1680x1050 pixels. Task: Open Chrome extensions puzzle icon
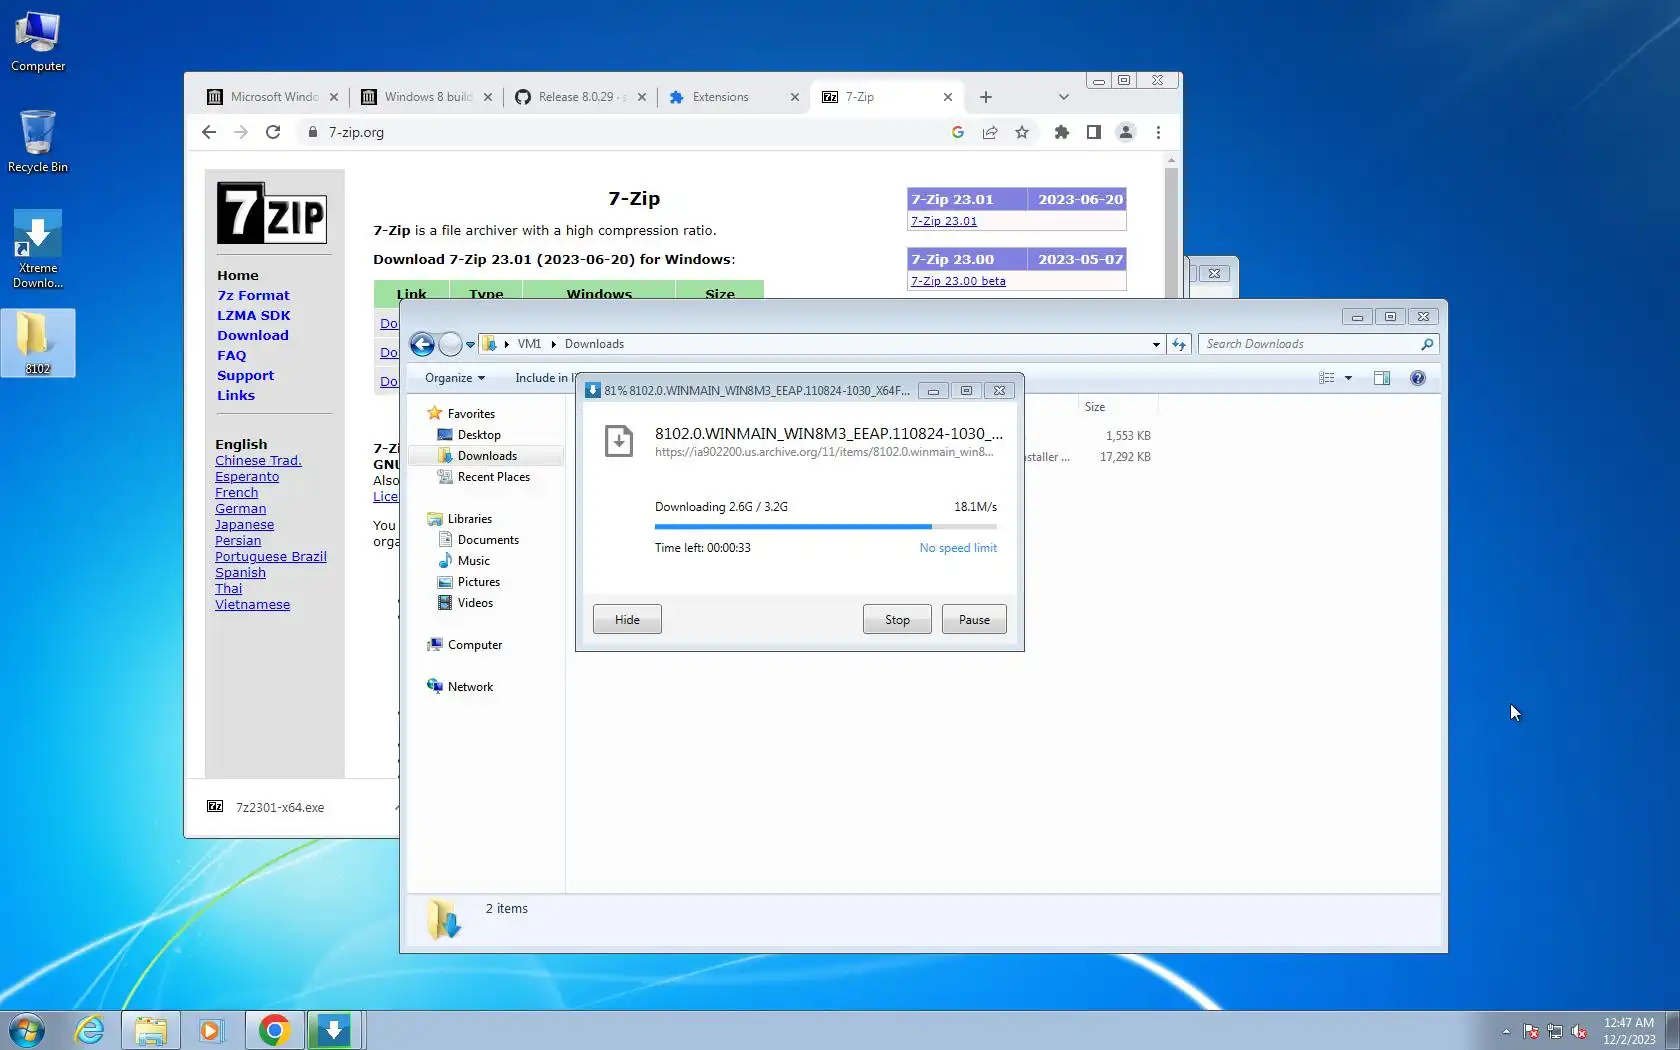coord(1062,132)
